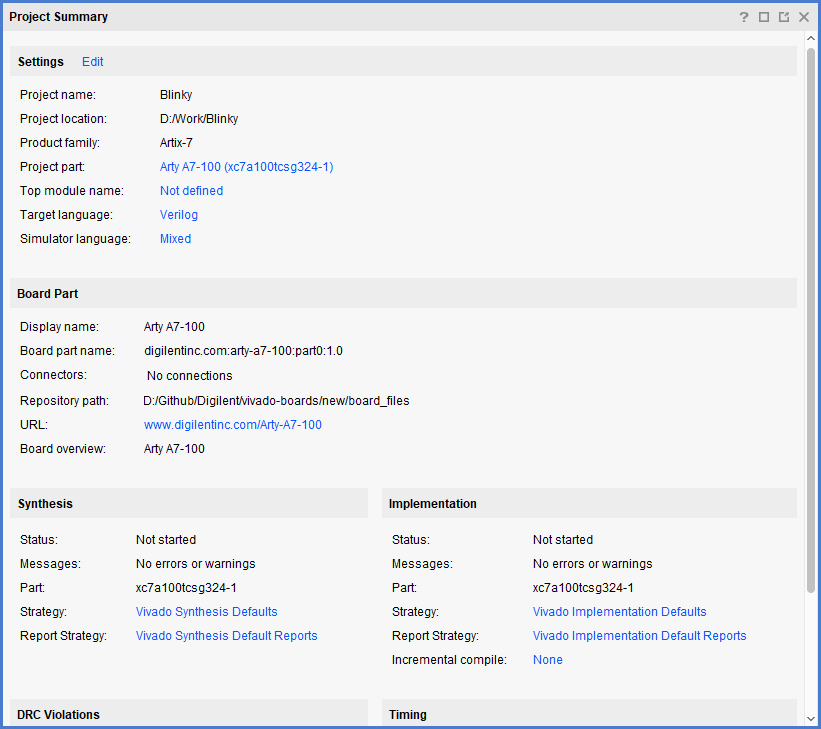
Task: Open the help question mark icon
Action: (744, 17)
